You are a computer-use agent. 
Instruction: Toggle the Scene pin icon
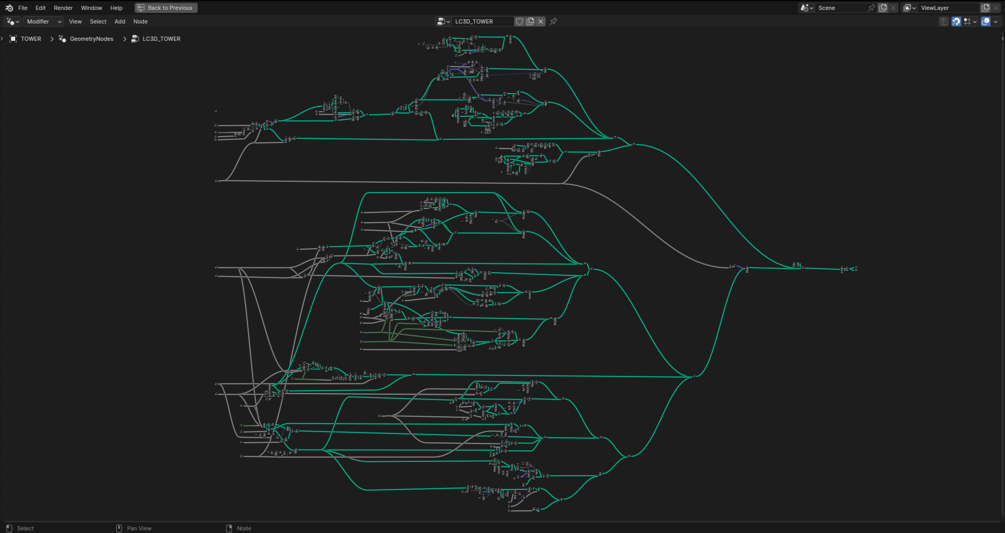[x=872, y=8]
